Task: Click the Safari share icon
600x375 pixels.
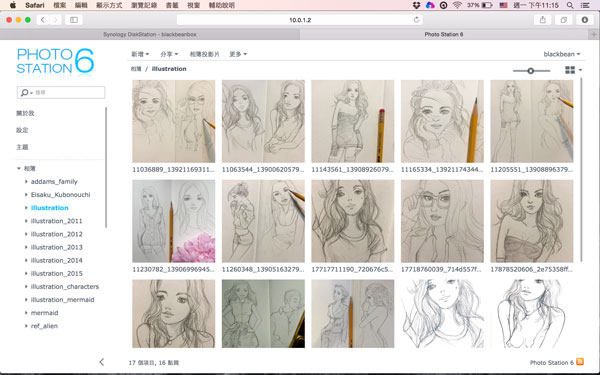Action: coord(543,20)
